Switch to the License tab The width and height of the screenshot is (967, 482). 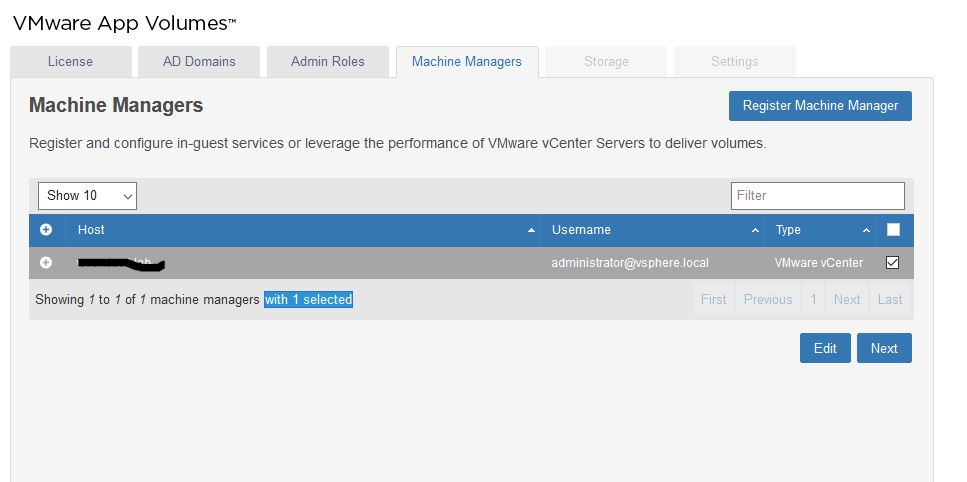pyautogui.click(x=71, y=62)
